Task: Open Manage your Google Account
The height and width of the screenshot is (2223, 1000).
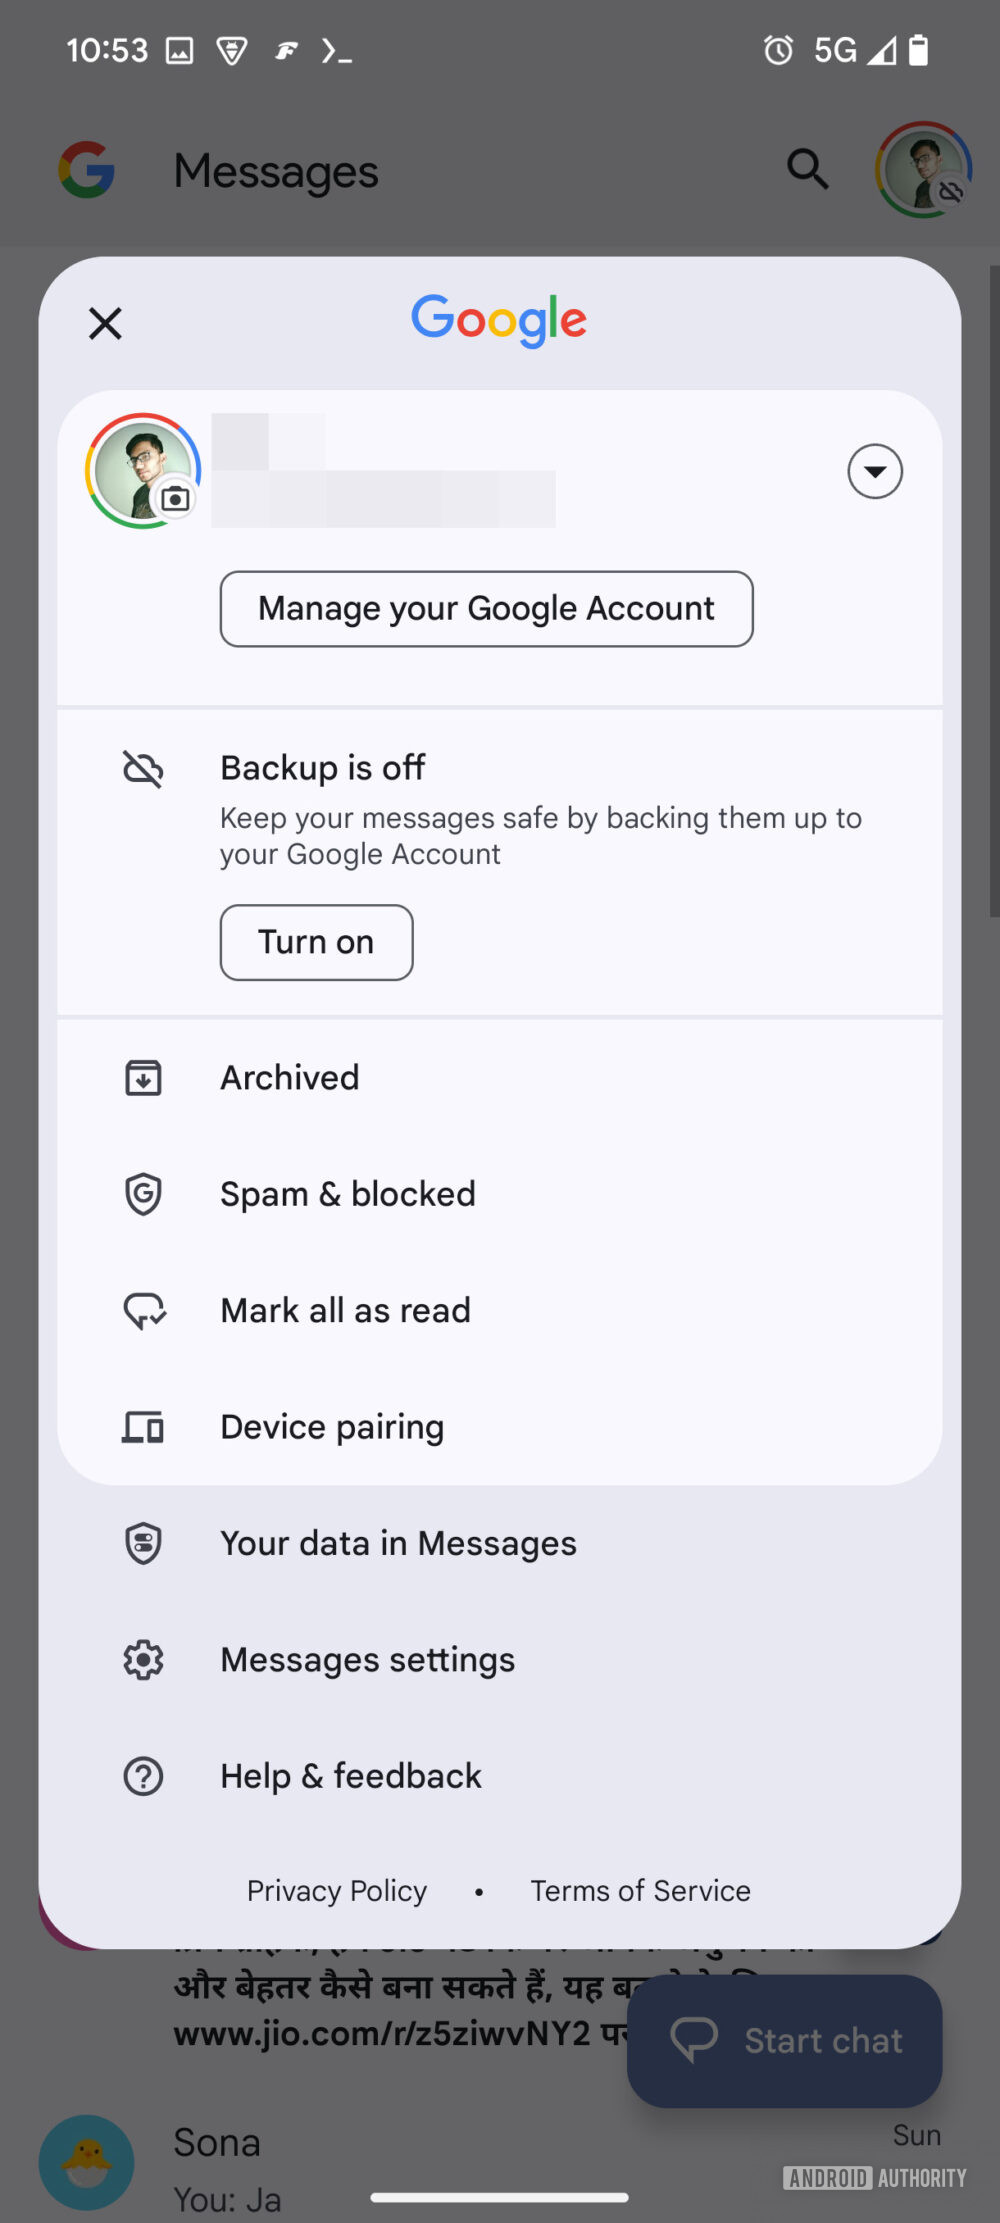Action: [486, 608]
